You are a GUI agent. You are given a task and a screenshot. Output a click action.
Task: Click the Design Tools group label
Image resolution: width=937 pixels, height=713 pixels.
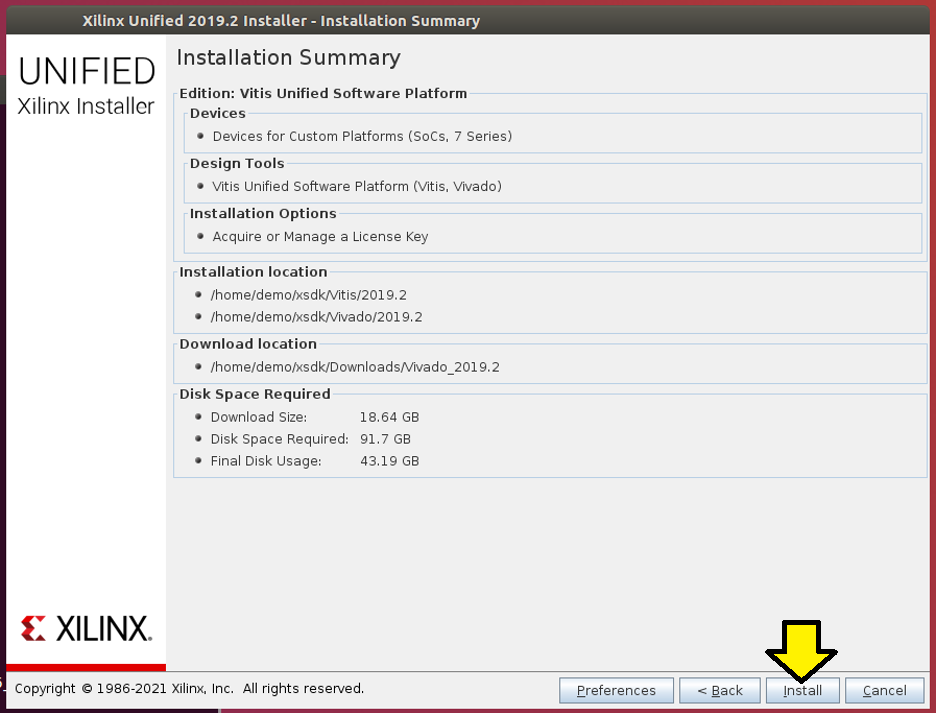(x=237, y=164)
